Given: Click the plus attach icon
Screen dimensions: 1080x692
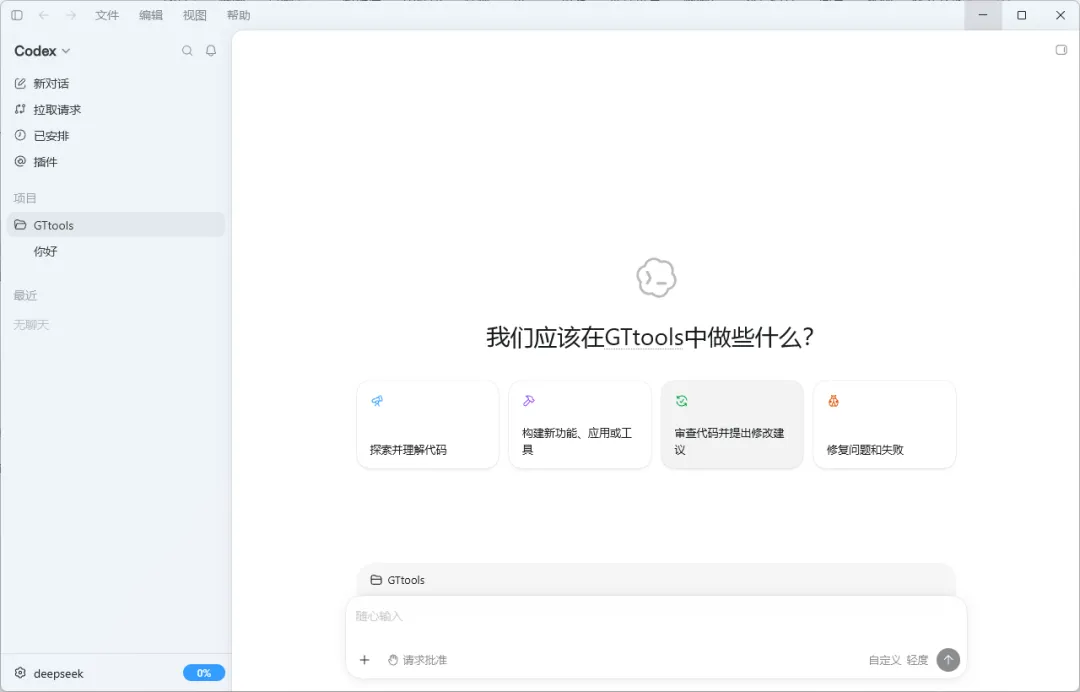Looking at the screenshot, I should tap(364, 660).
